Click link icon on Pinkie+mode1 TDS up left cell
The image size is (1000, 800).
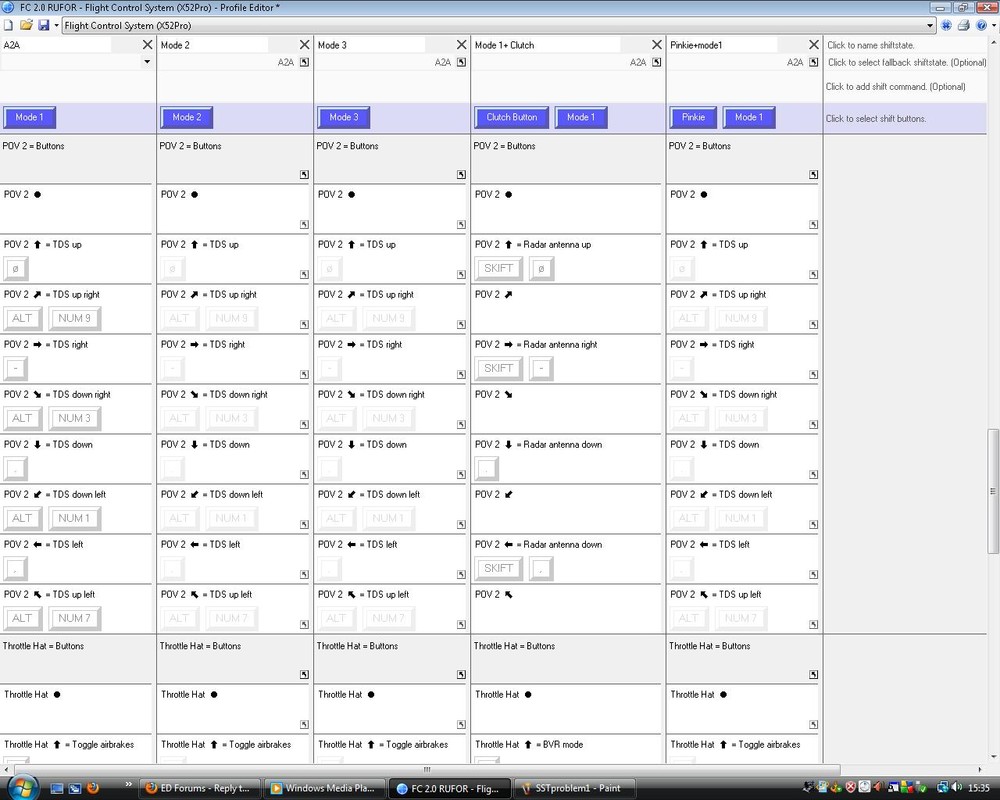[813, 625]
